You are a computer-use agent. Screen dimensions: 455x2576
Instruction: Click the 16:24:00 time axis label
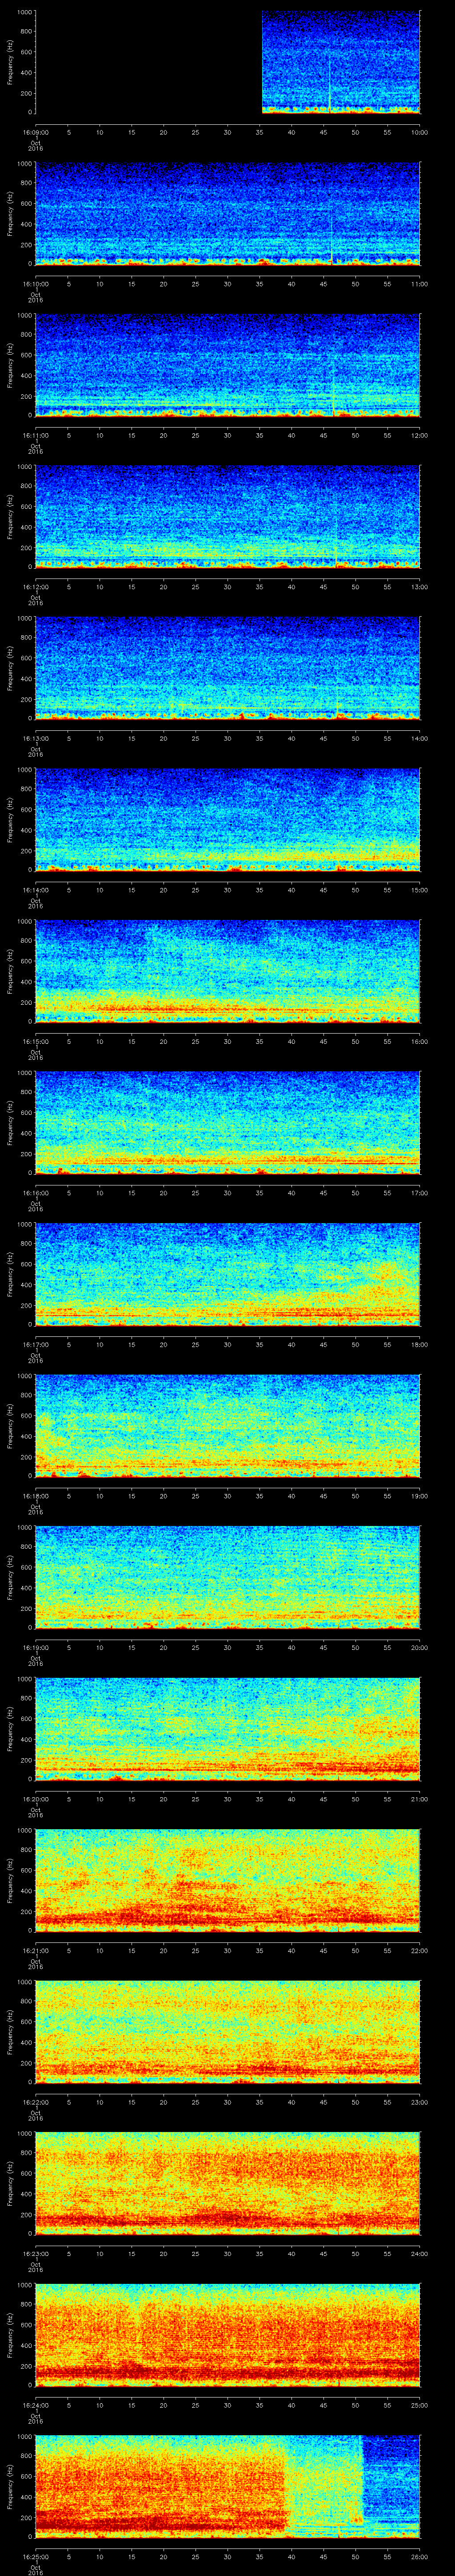(35, 2405)
